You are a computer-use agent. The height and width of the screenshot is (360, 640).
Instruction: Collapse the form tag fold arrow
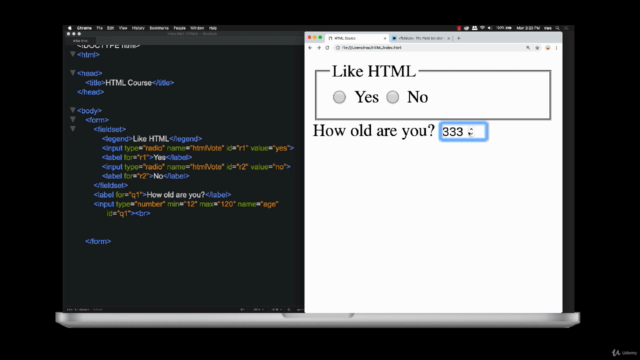pyautogui.click(x=73, y=119)
